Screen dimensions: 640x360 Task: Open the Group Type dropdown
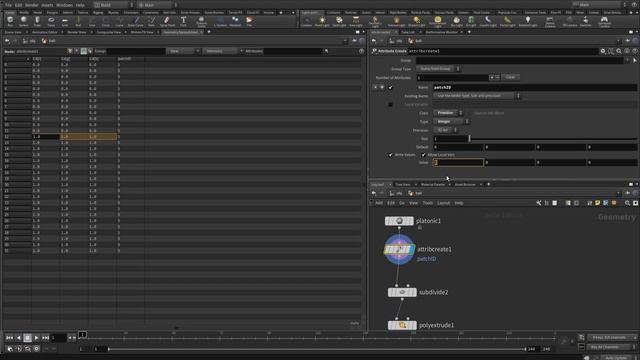pos(439,69)
